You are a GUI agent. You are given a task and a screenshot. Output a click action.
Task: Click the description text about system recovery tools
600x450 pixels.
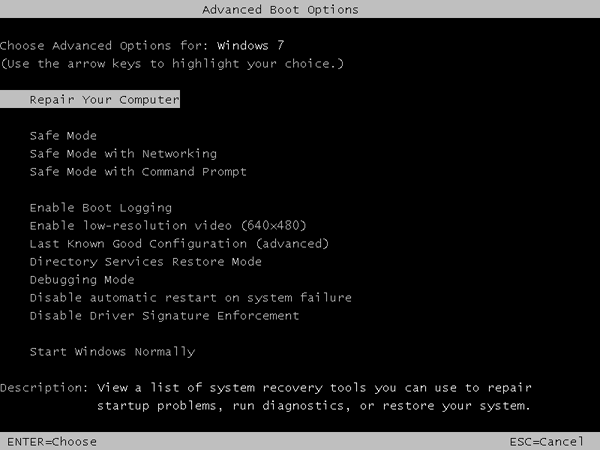pos(313,397)
